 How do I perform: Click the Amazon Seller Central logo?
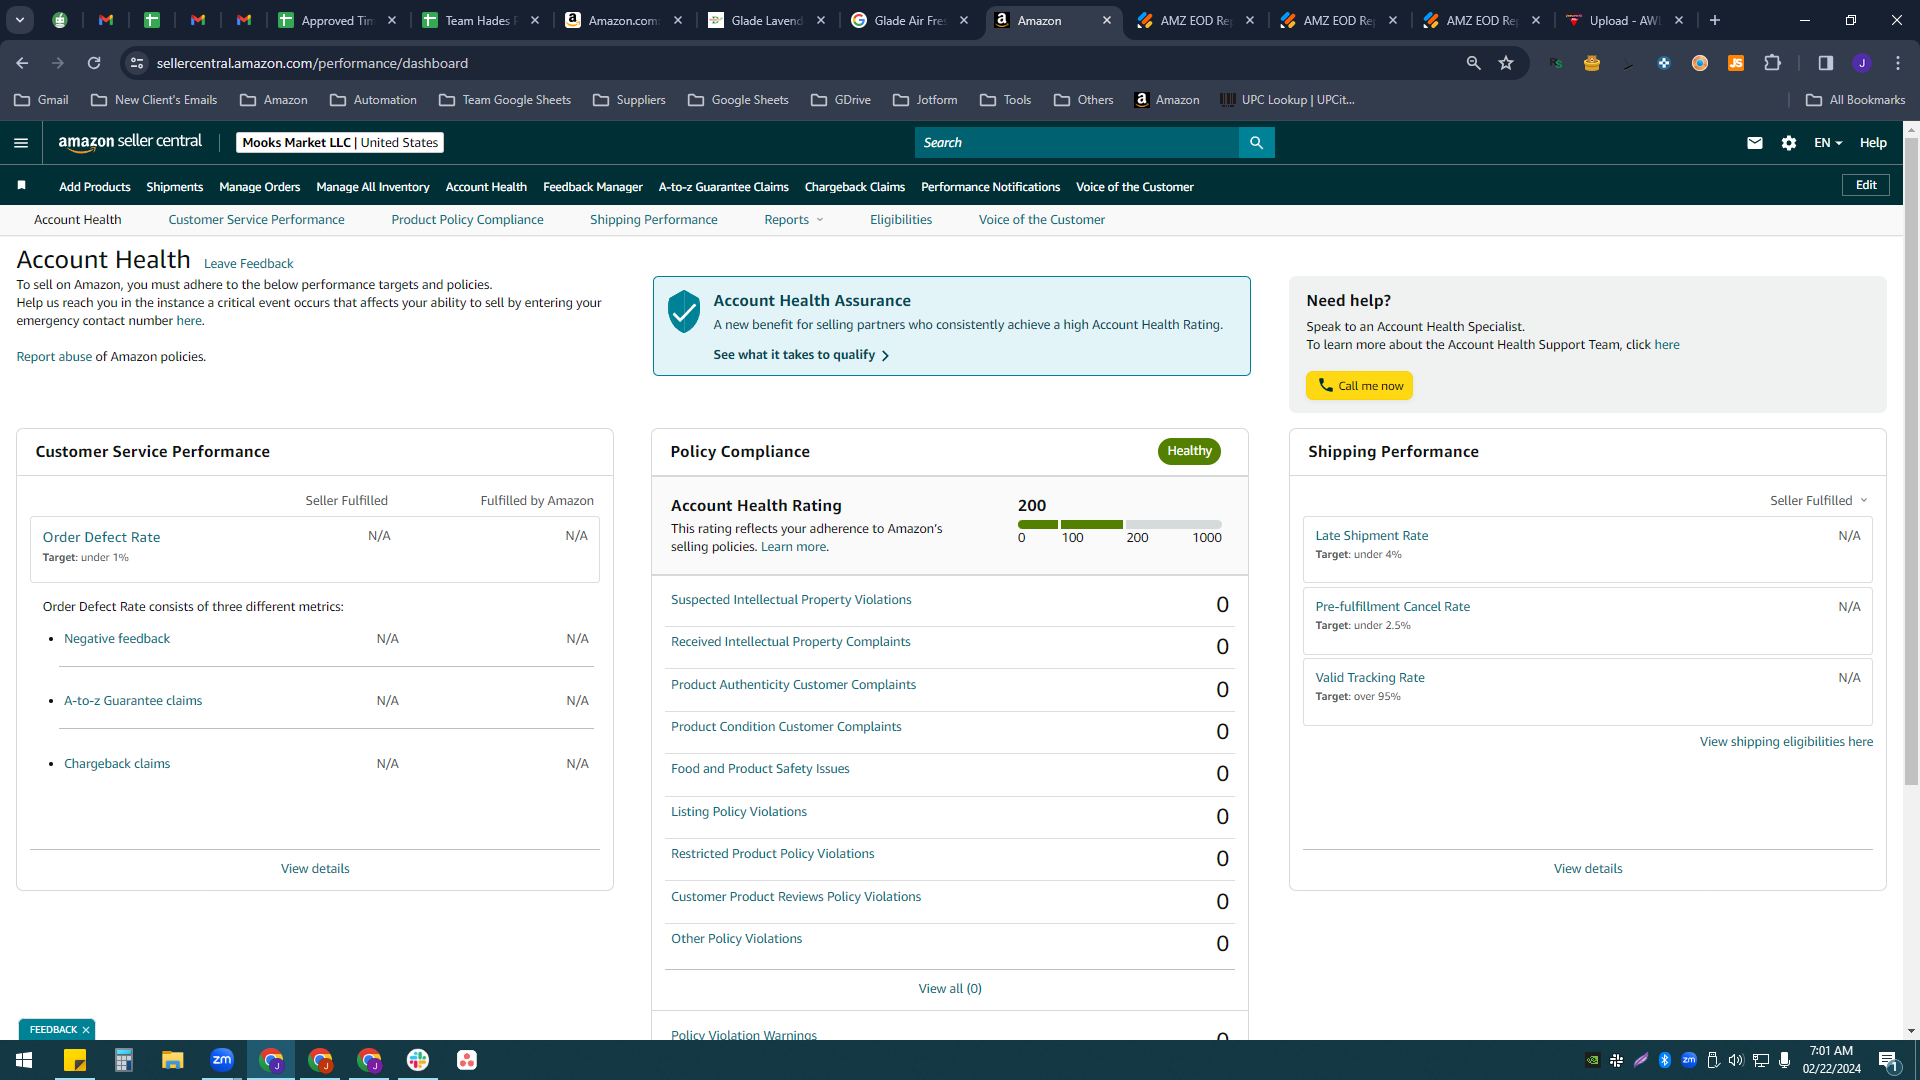130,142
